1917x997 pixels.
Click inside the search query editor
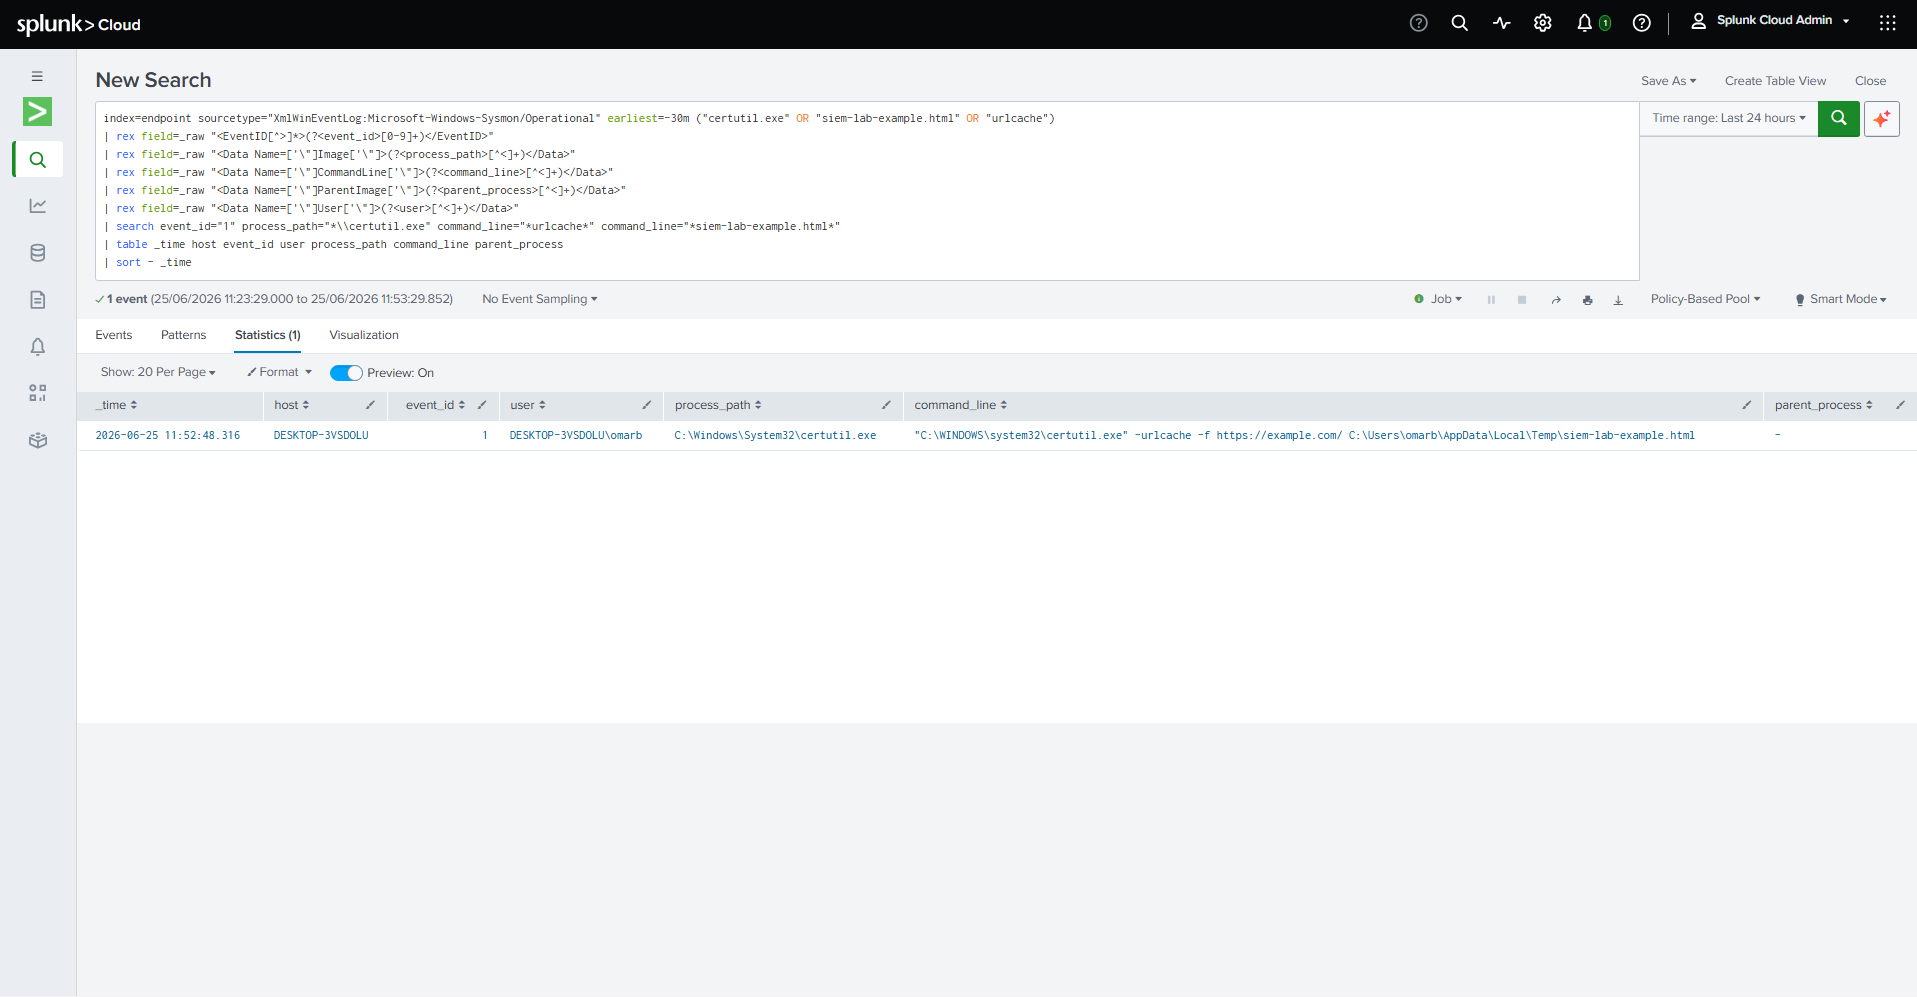click(867, 190)
